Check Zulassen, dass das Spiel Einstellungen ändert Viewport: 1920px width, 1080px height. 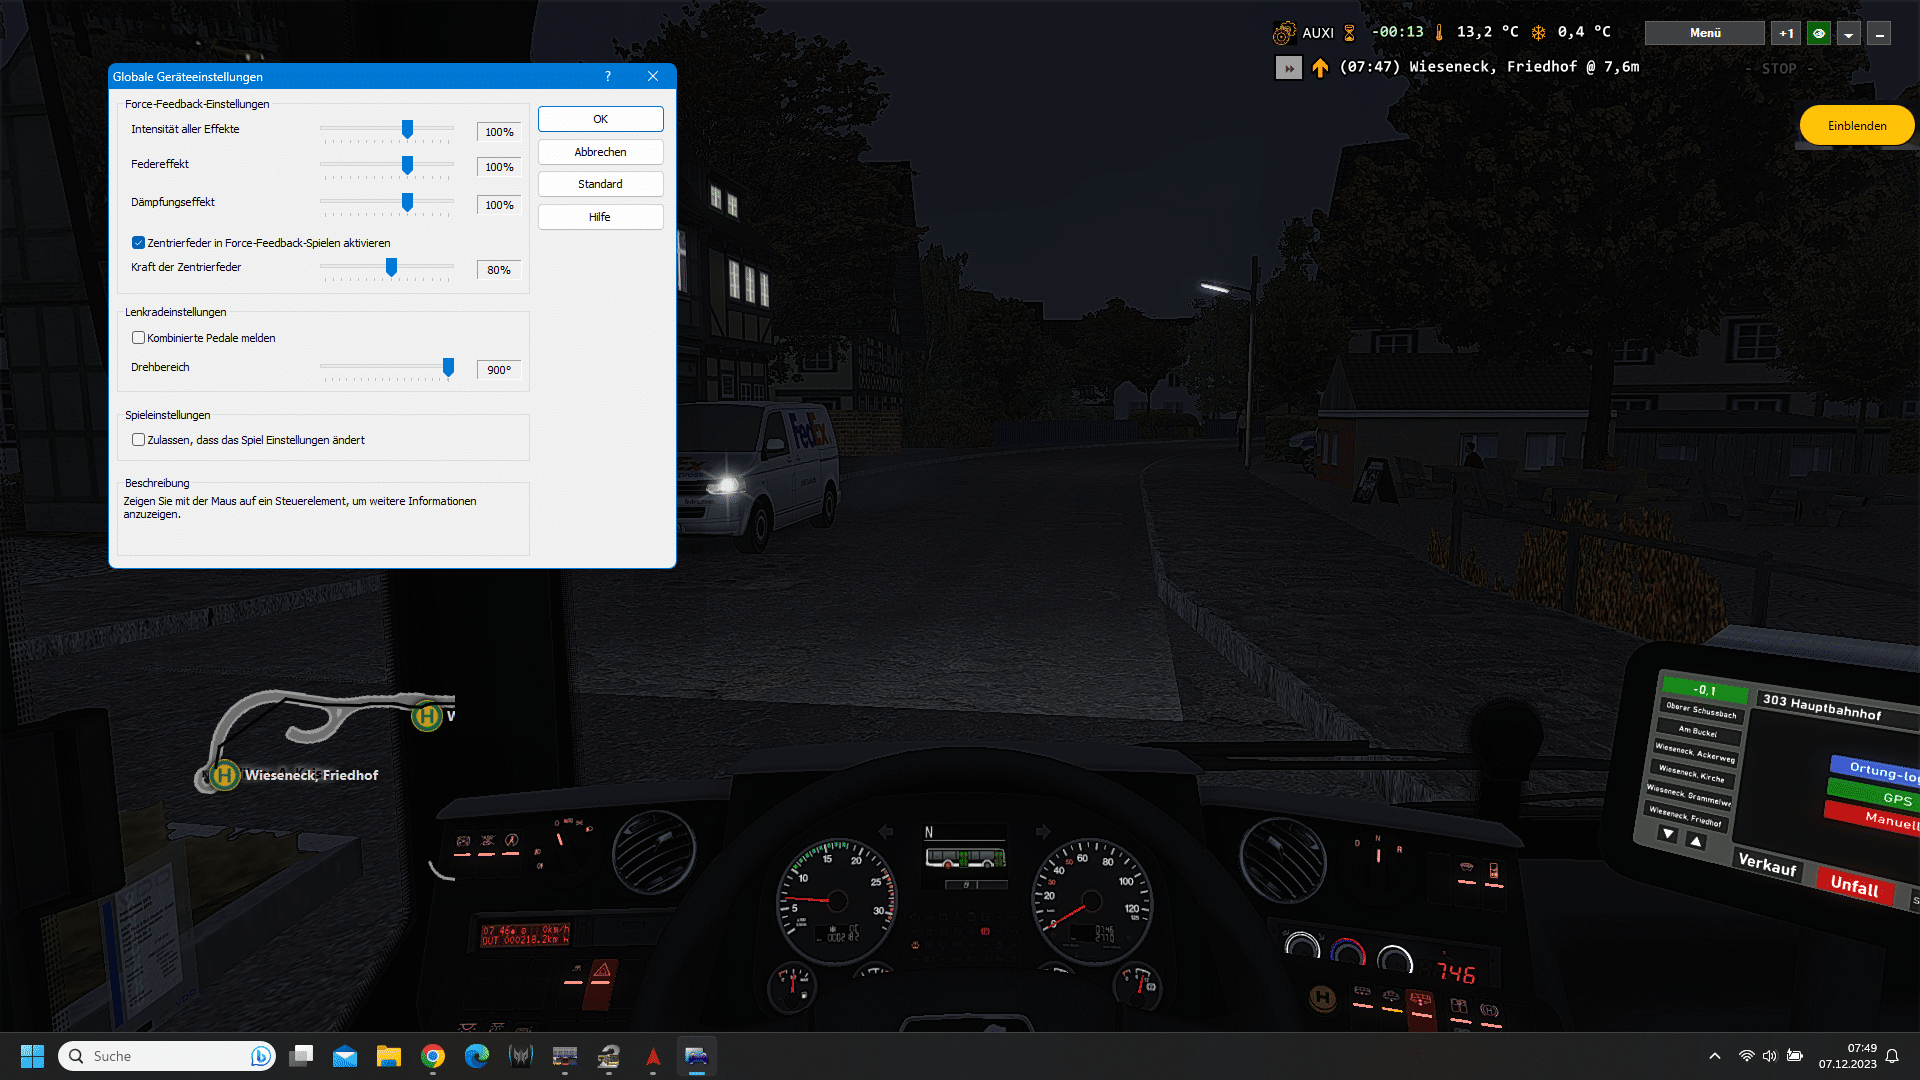coord(138,440)
